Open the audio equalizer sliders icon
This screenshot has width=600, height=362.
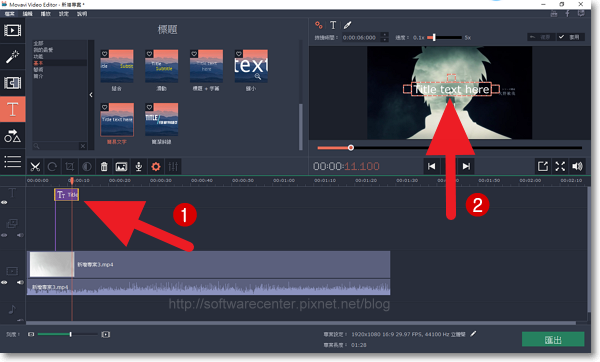(x=173, y=167)
